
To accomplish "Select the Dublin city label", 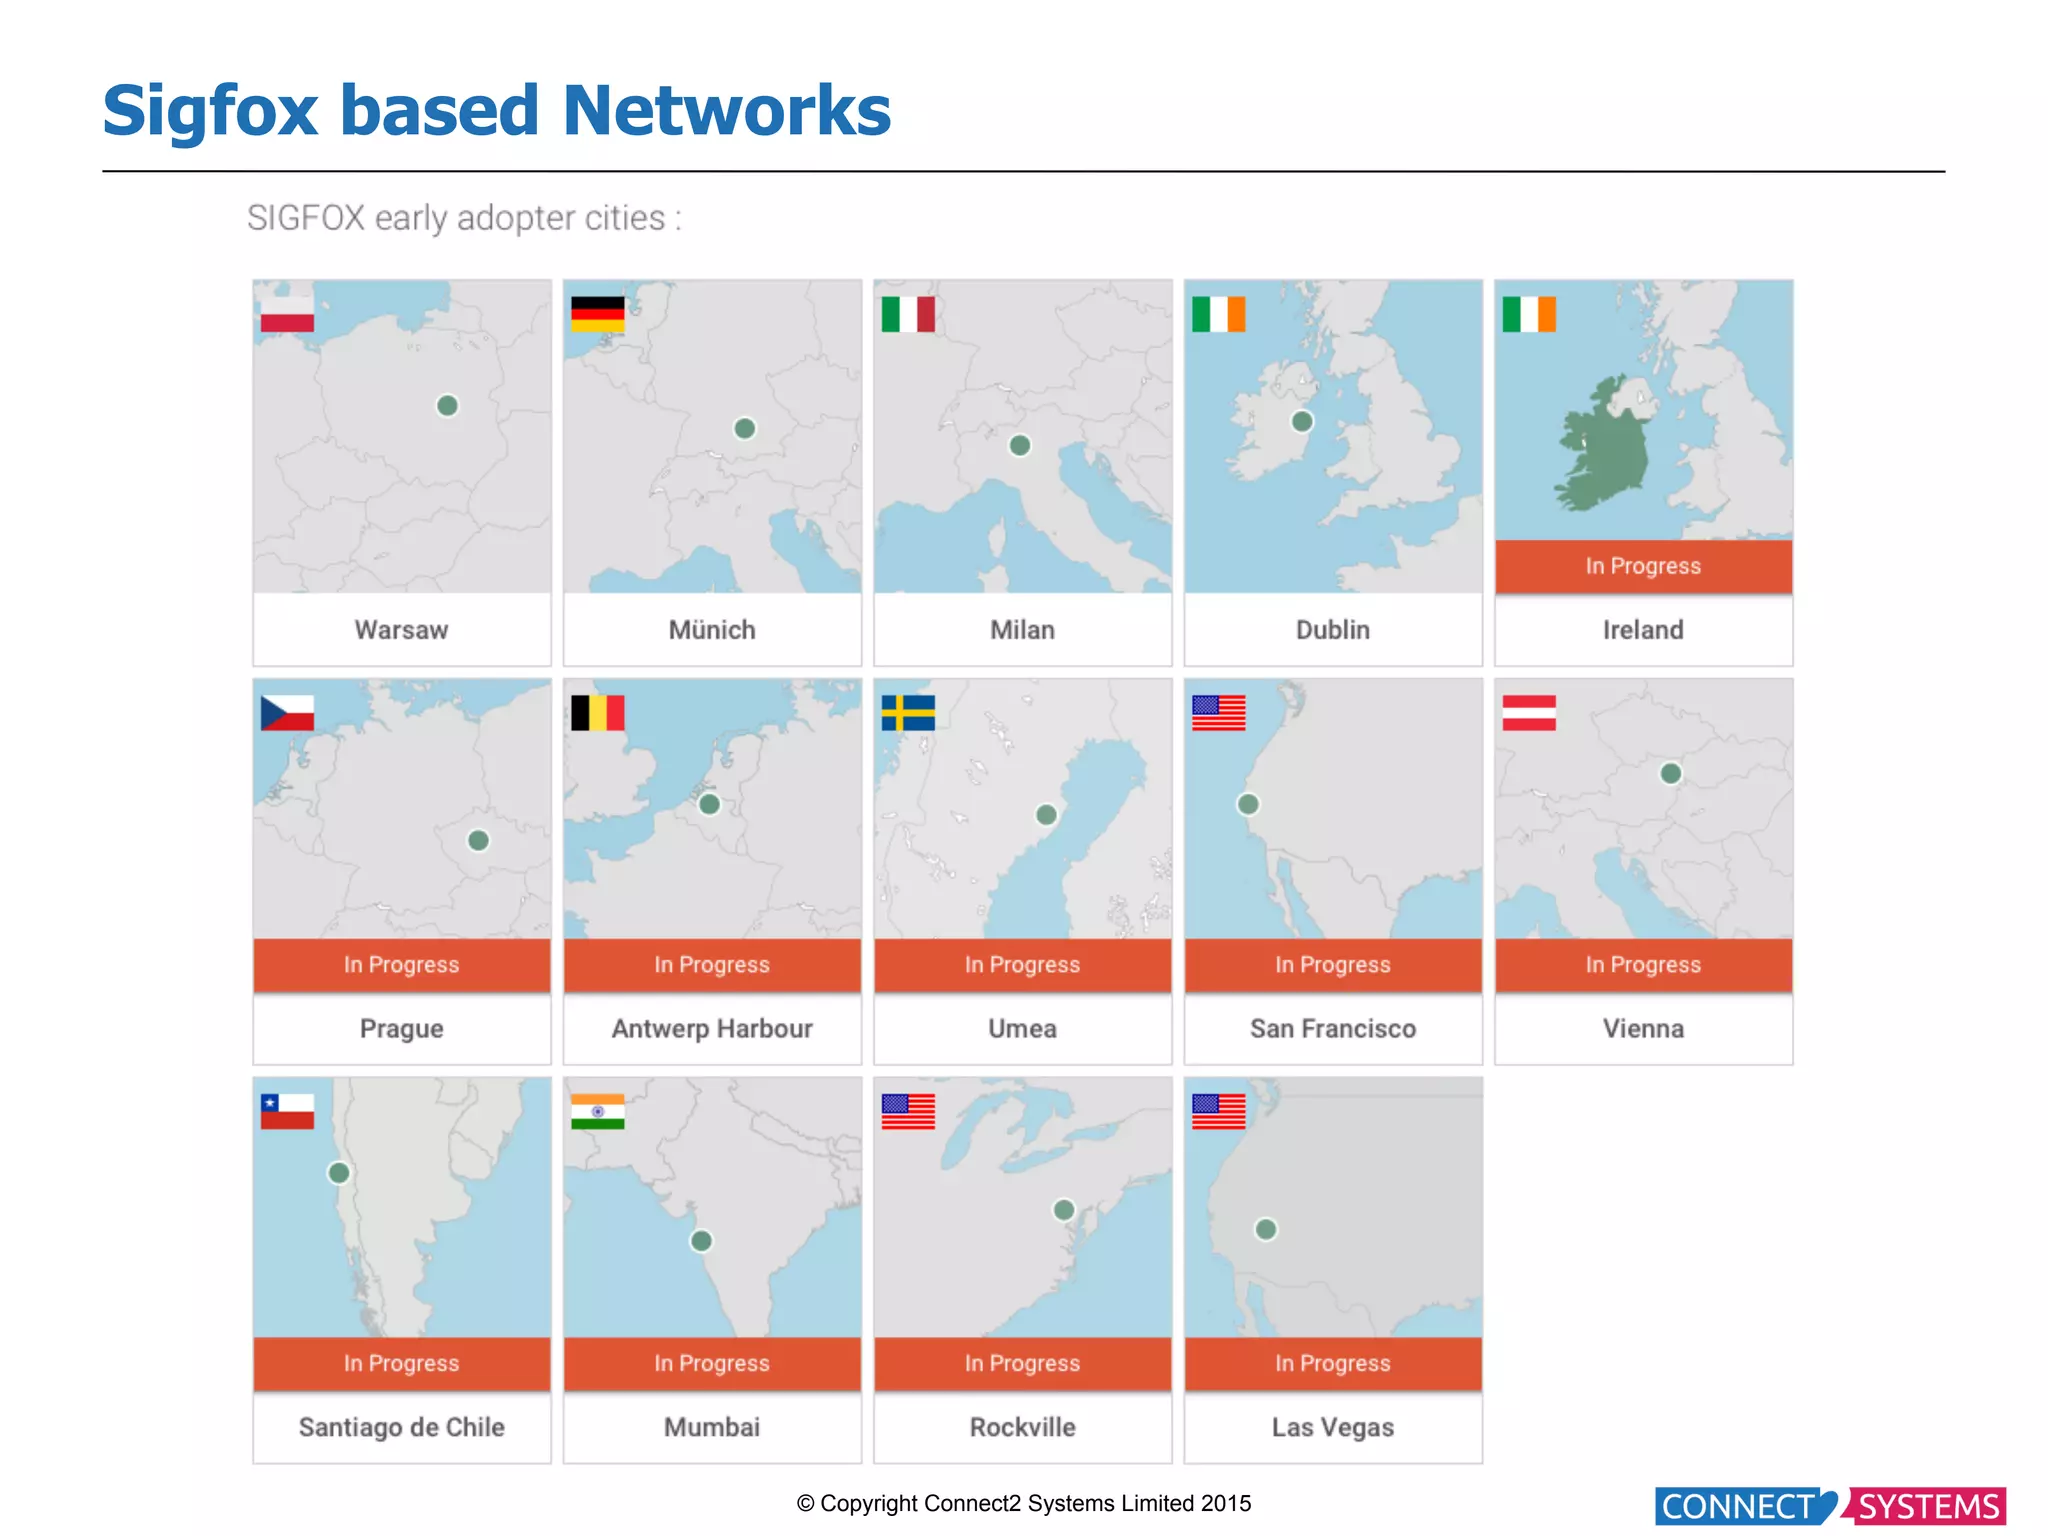I will click(1333, 630).
